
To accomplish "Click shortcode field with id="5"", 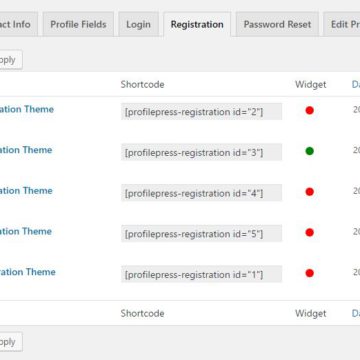I will pyautogui.click(x=201, y=234).
